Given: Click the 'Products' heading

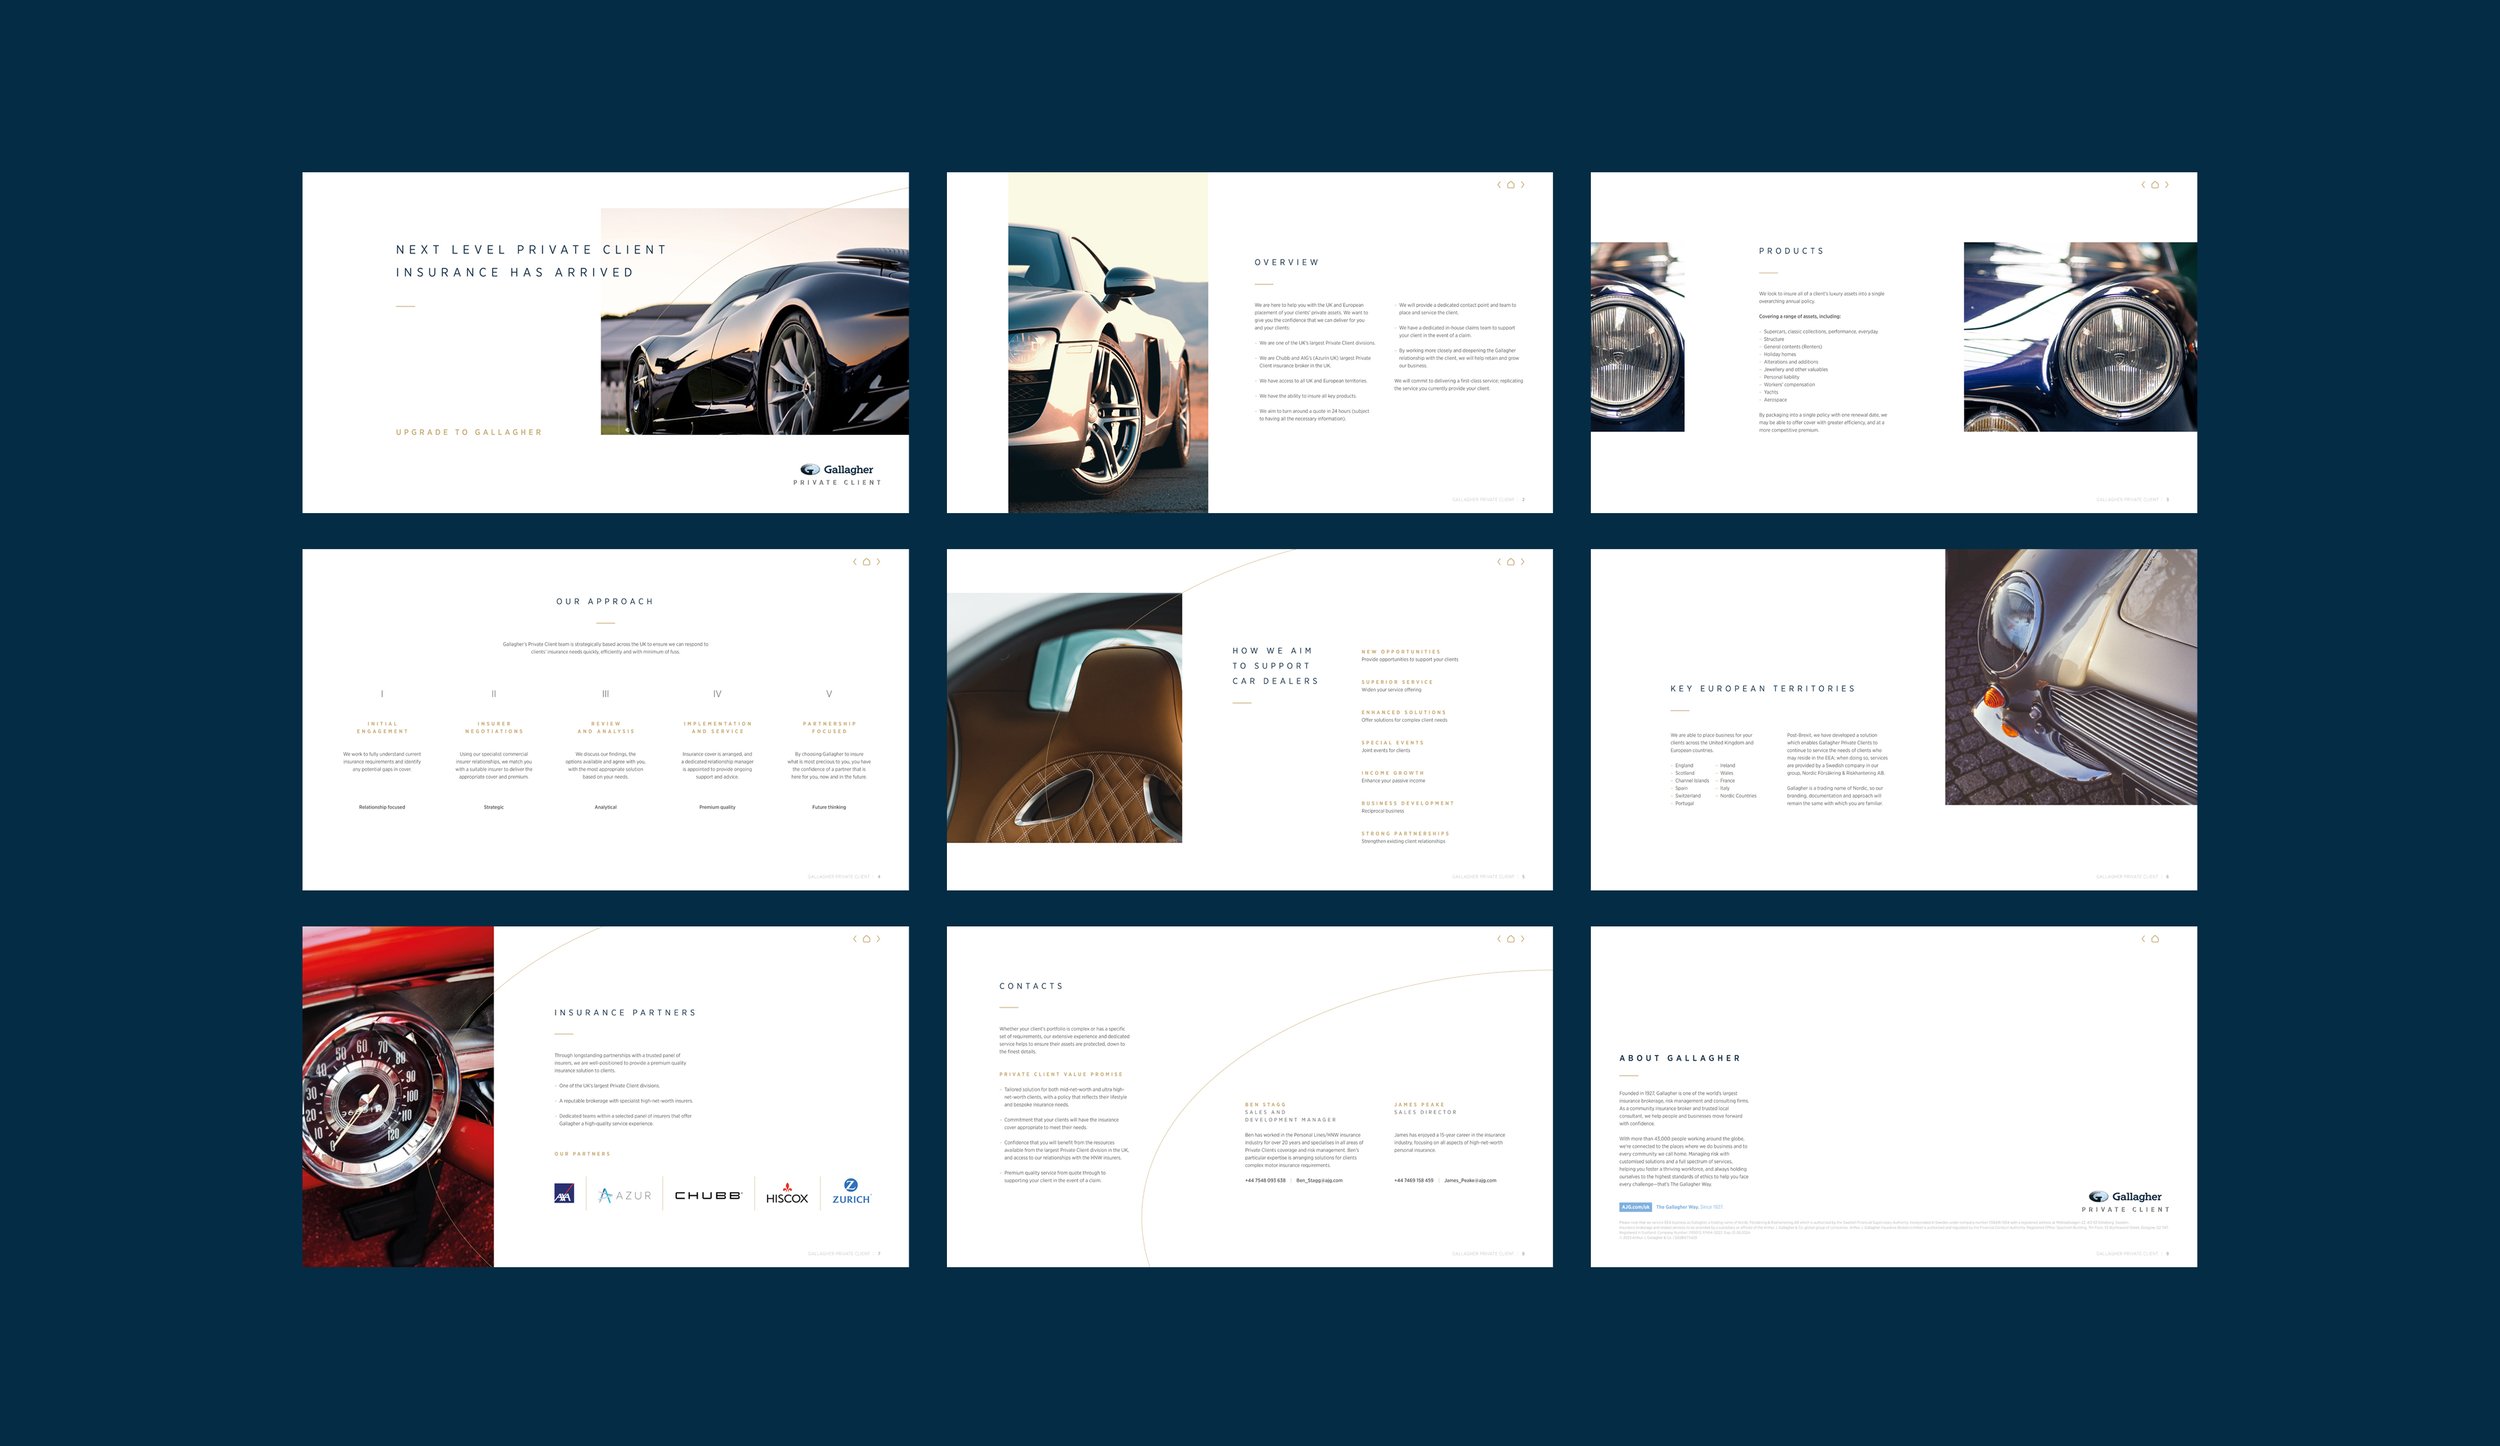Looking at the screenshot, I should coord(1791,251).
